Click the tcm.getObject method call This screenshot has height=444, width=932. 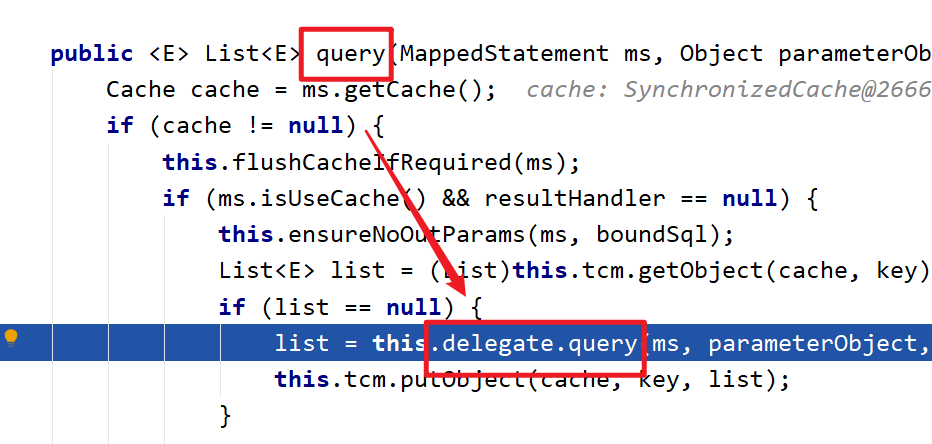(x=672, y=271)
